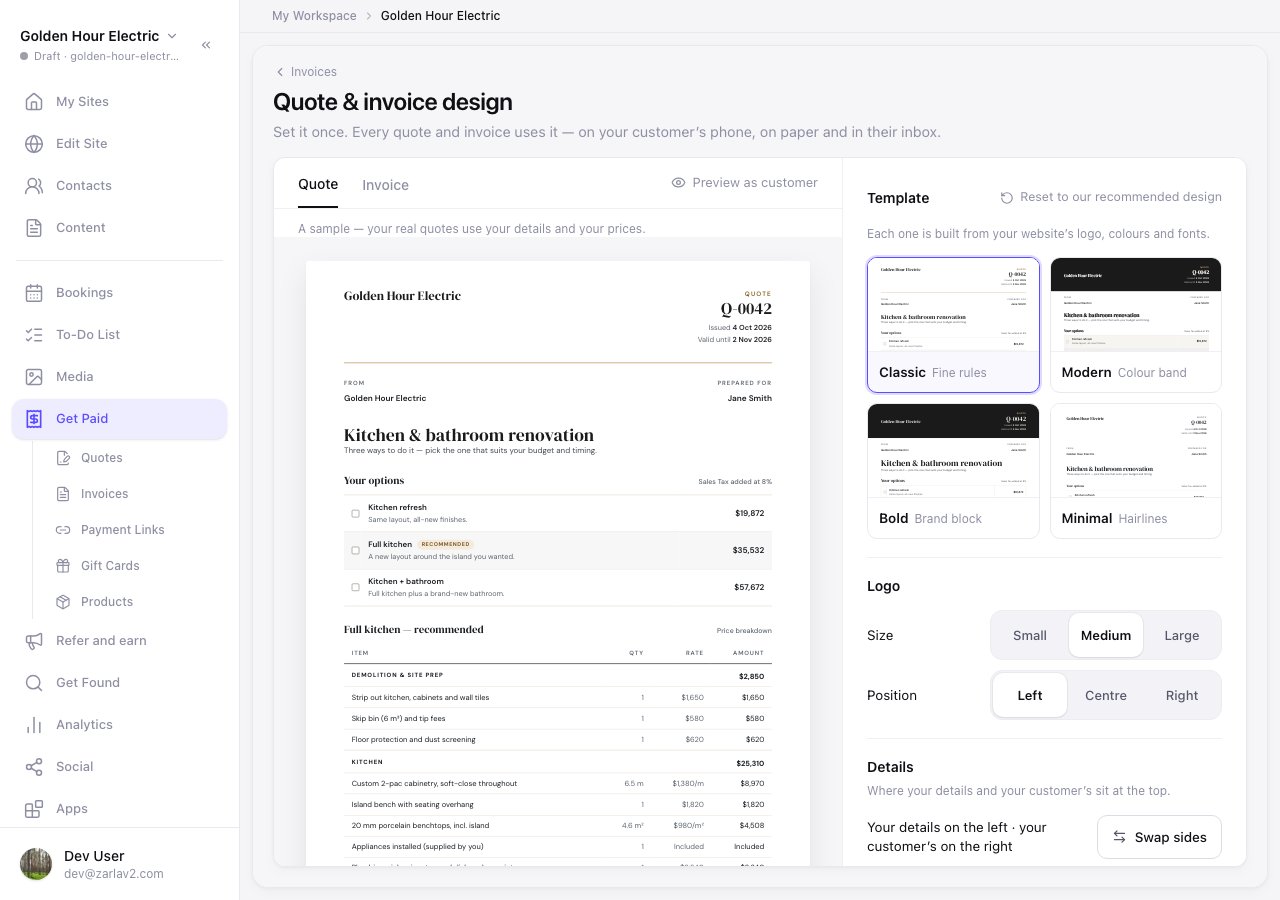Tick the Kitchen refresh option checkbox
Viewport: 1280px width, 900px height.
click(355, 514)
